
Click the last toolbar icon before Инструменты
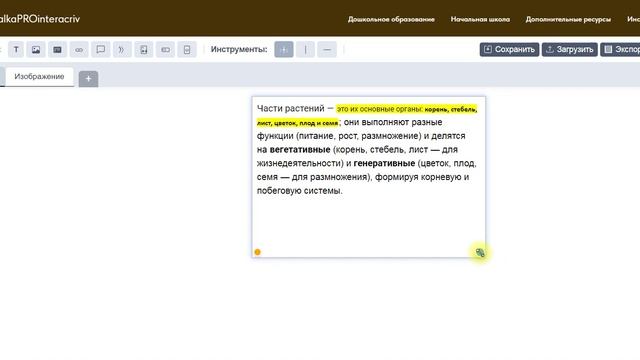tap(187, 49)
